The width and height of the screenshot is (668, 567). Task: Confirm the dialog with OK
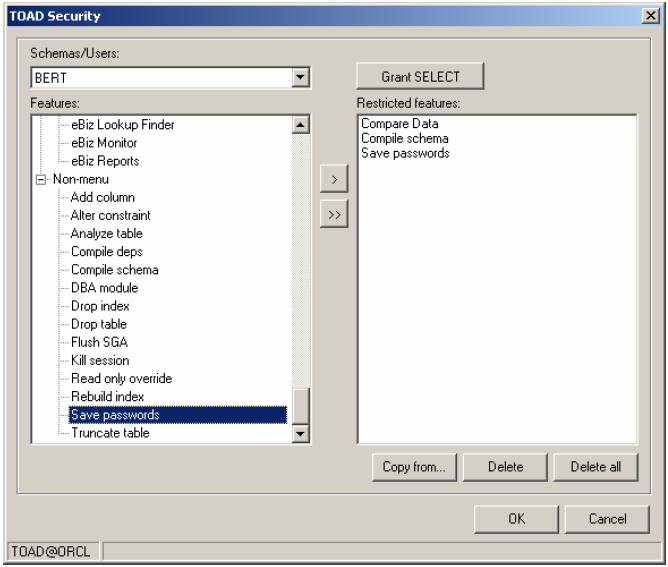pyautogui.click(x=516, y=519)
